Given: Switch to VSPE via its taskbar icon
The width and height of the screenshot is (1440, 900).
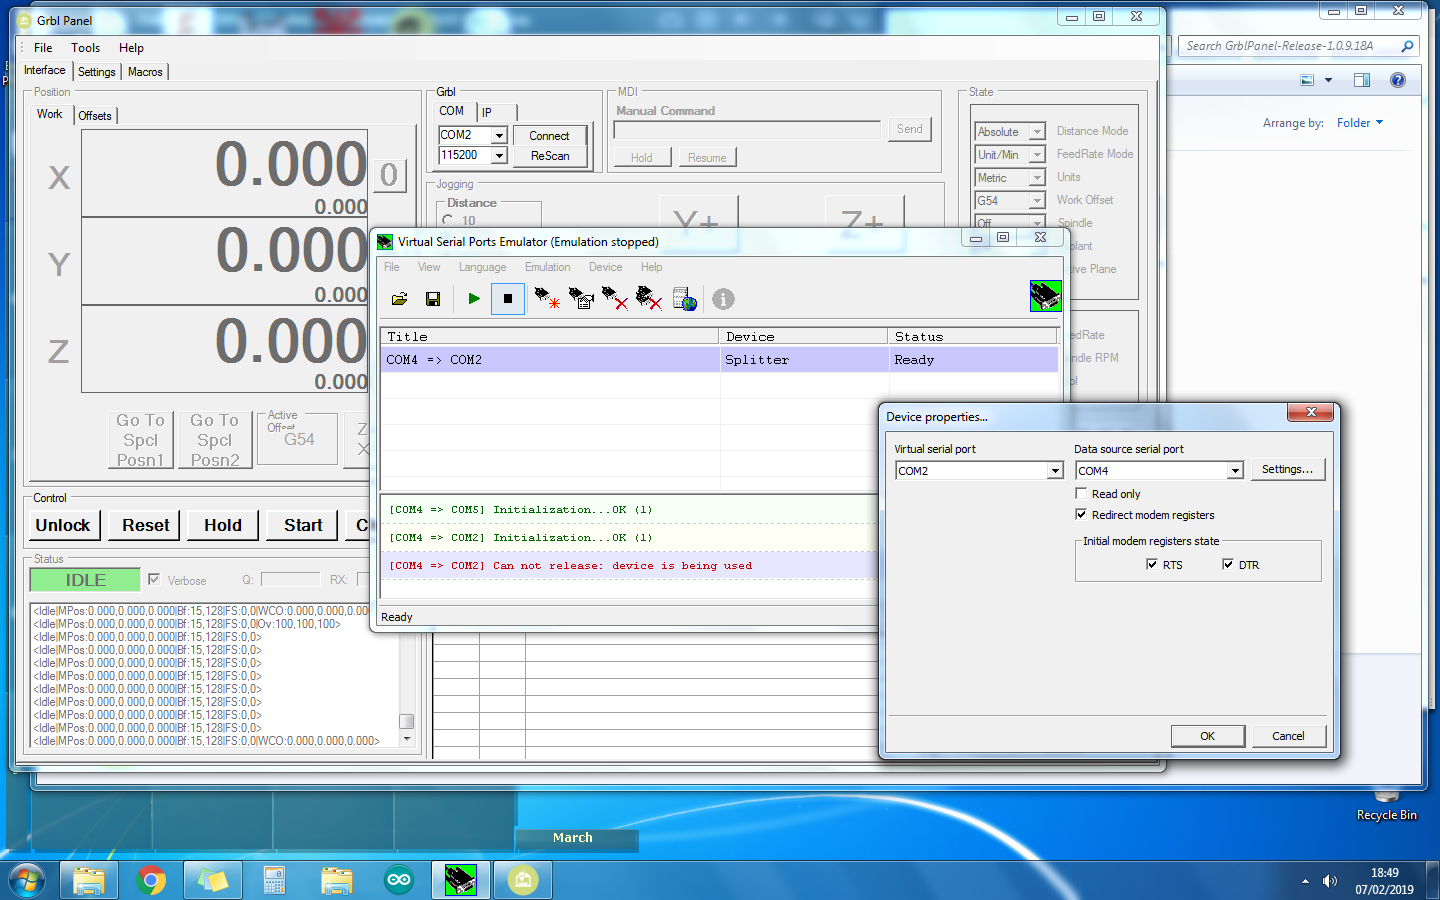Looking at the screenshot, I should [x=460, y=880].
